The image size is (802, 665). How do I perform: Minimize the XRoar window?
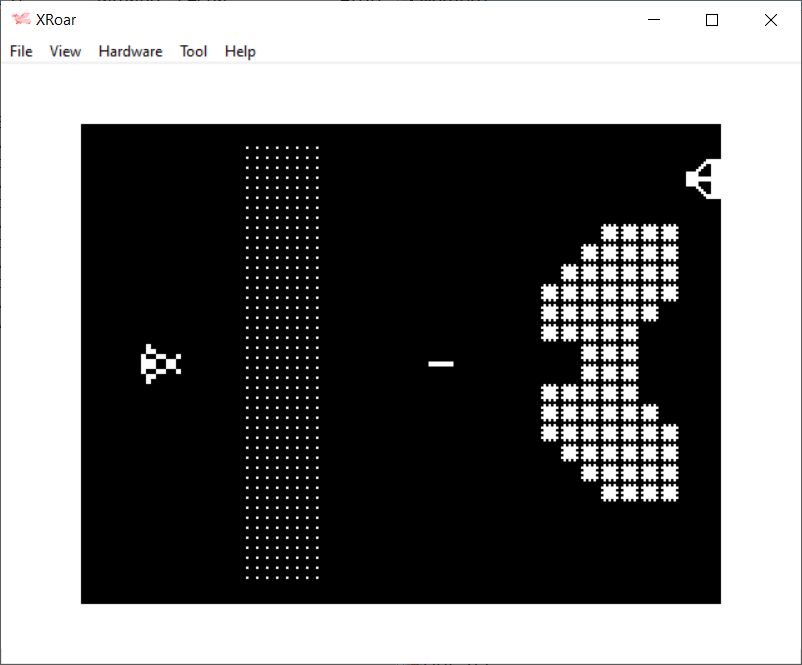[x=654, y=20]
